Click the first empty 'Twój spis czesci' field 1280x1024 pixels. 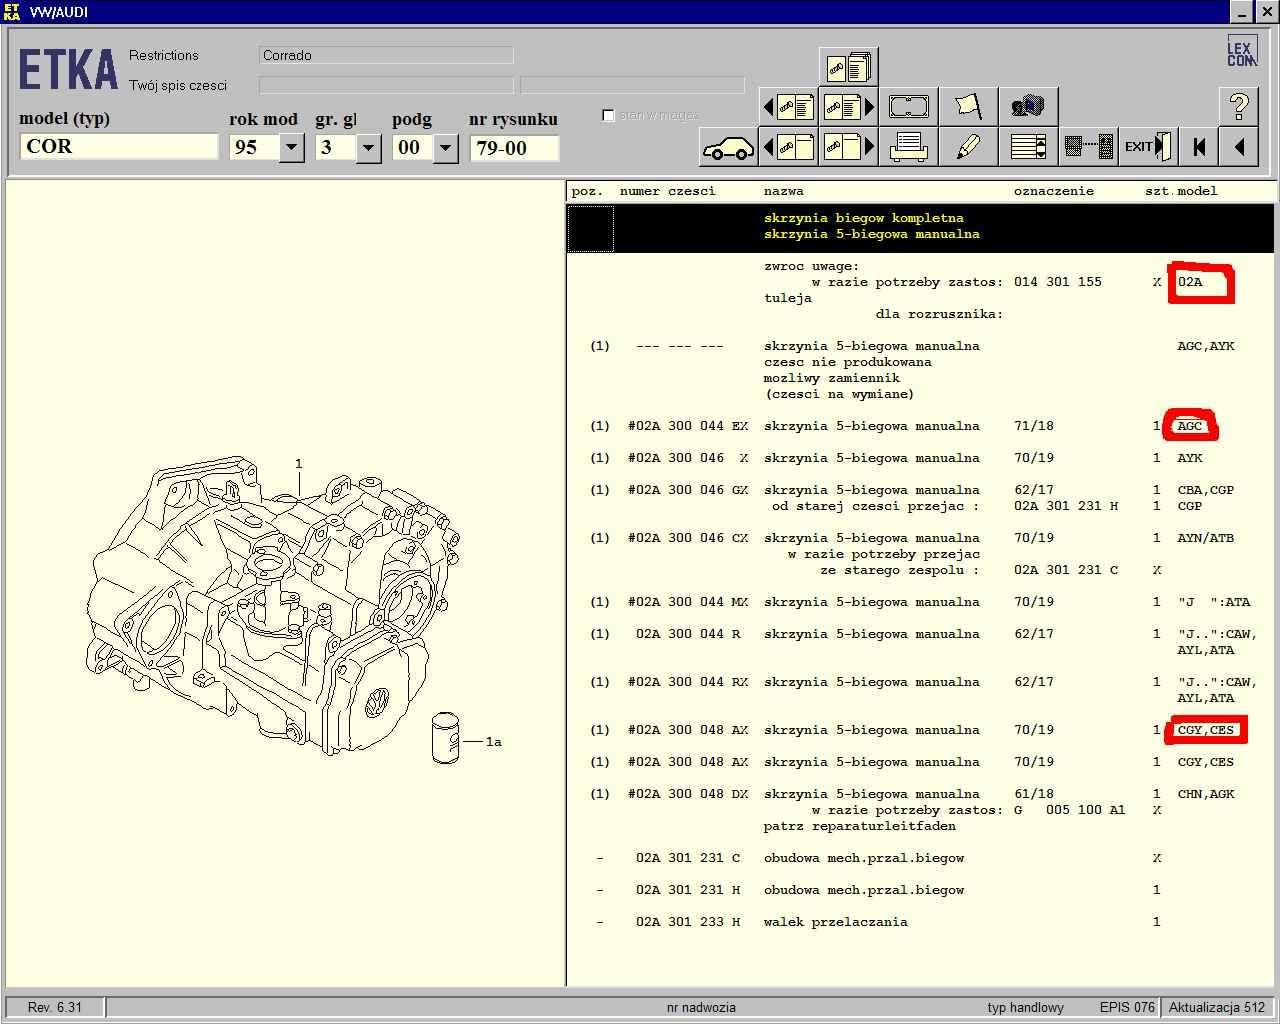pyautogui.click(x=386, y=86)
